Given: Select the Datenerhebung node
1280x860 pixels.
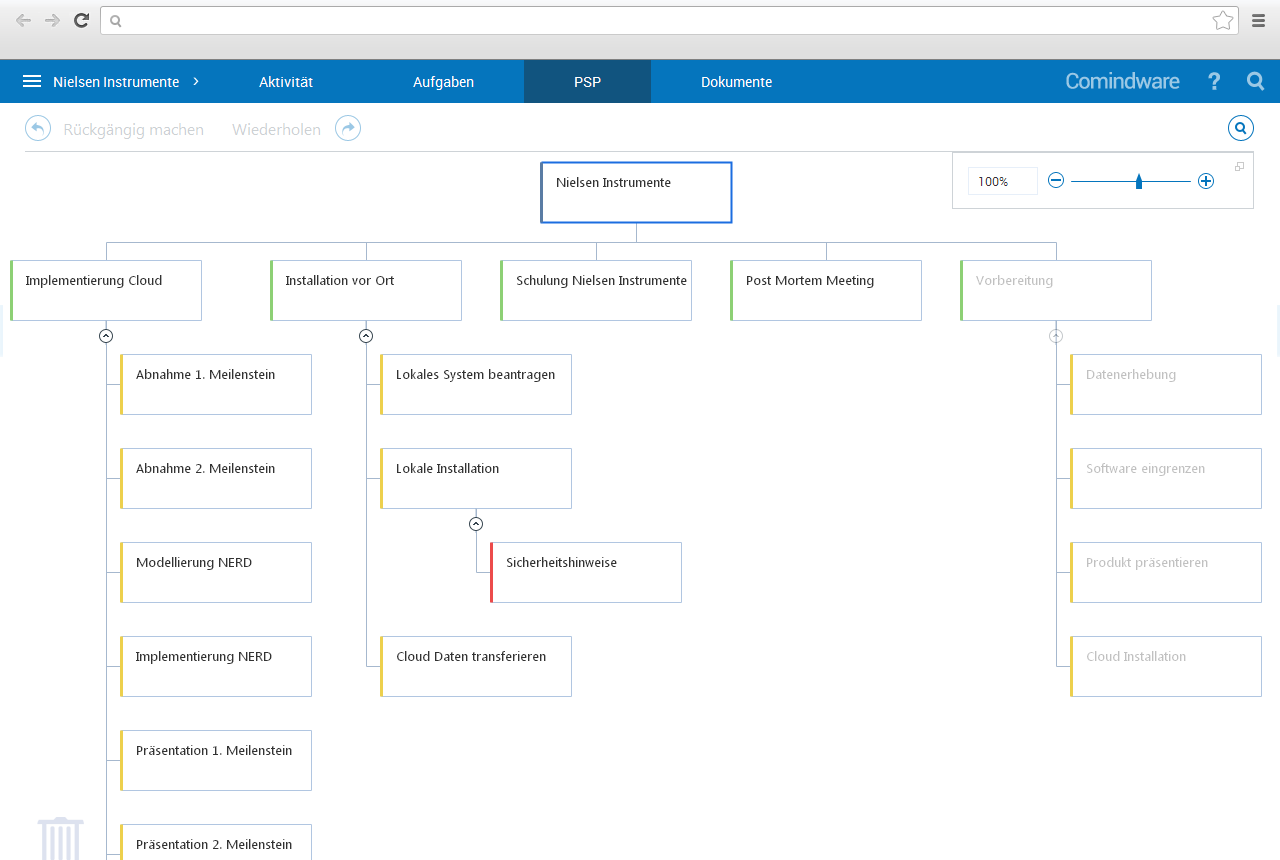Looking at the screenshot, I should tap(1166, 384).
